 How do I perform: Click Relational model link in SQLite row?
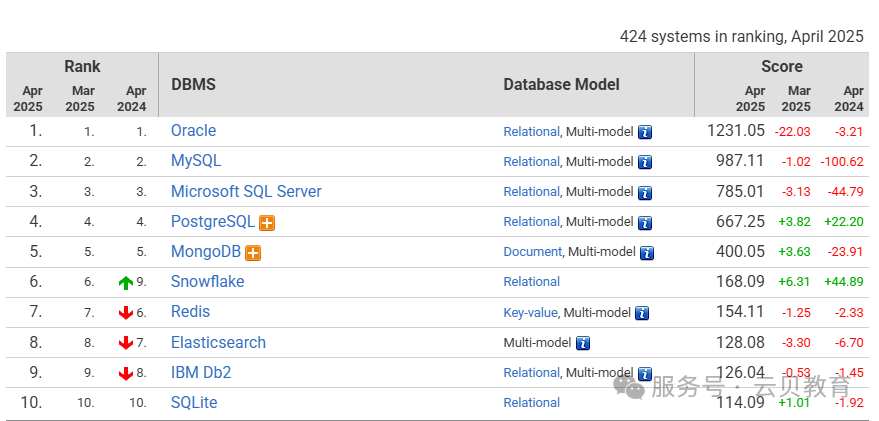coord(531,403)
